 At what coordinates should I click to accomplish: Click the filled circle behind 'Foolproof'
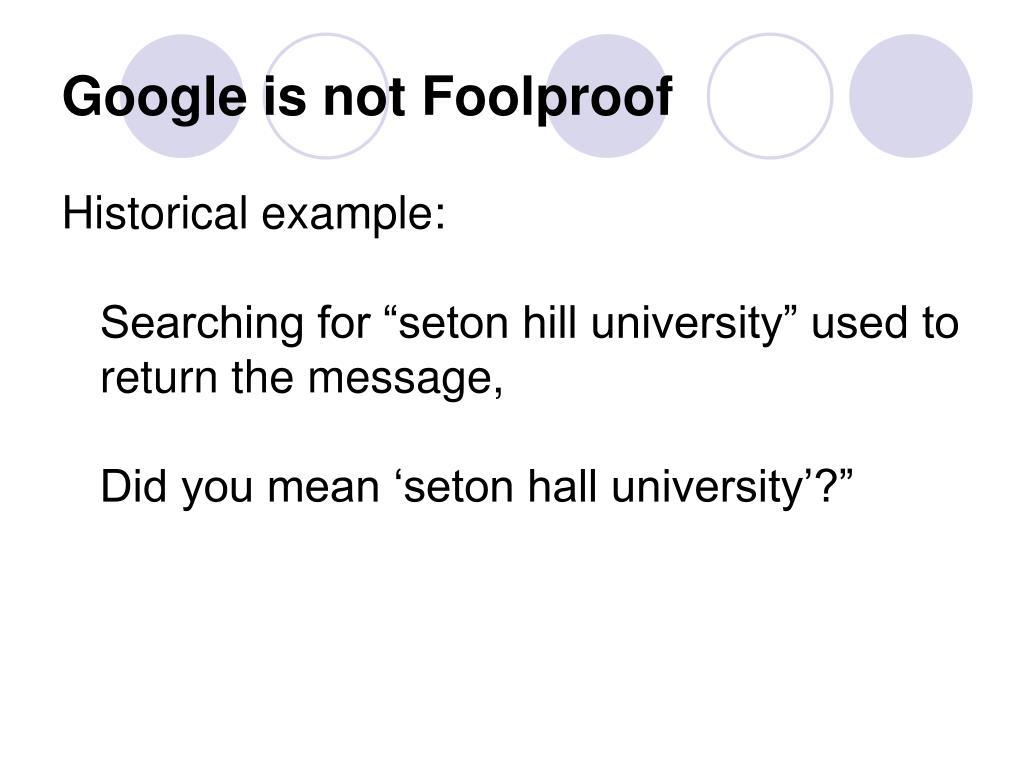click(x=607, y=96)
